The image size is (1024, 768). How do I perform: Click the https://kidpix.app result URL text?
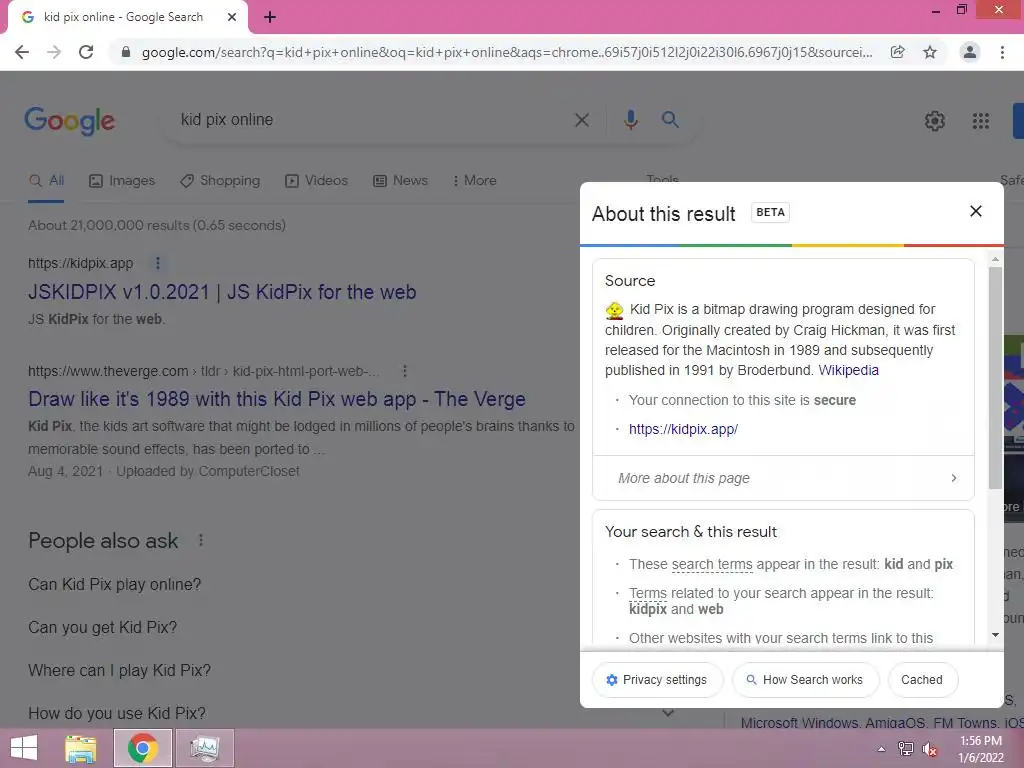(x=80, y=263)
